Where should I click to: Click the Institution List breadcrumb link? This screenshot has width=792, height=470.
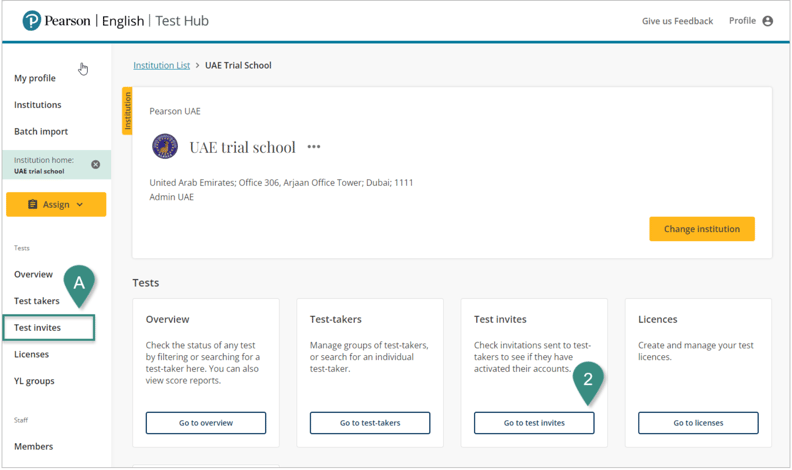point(162,65)
